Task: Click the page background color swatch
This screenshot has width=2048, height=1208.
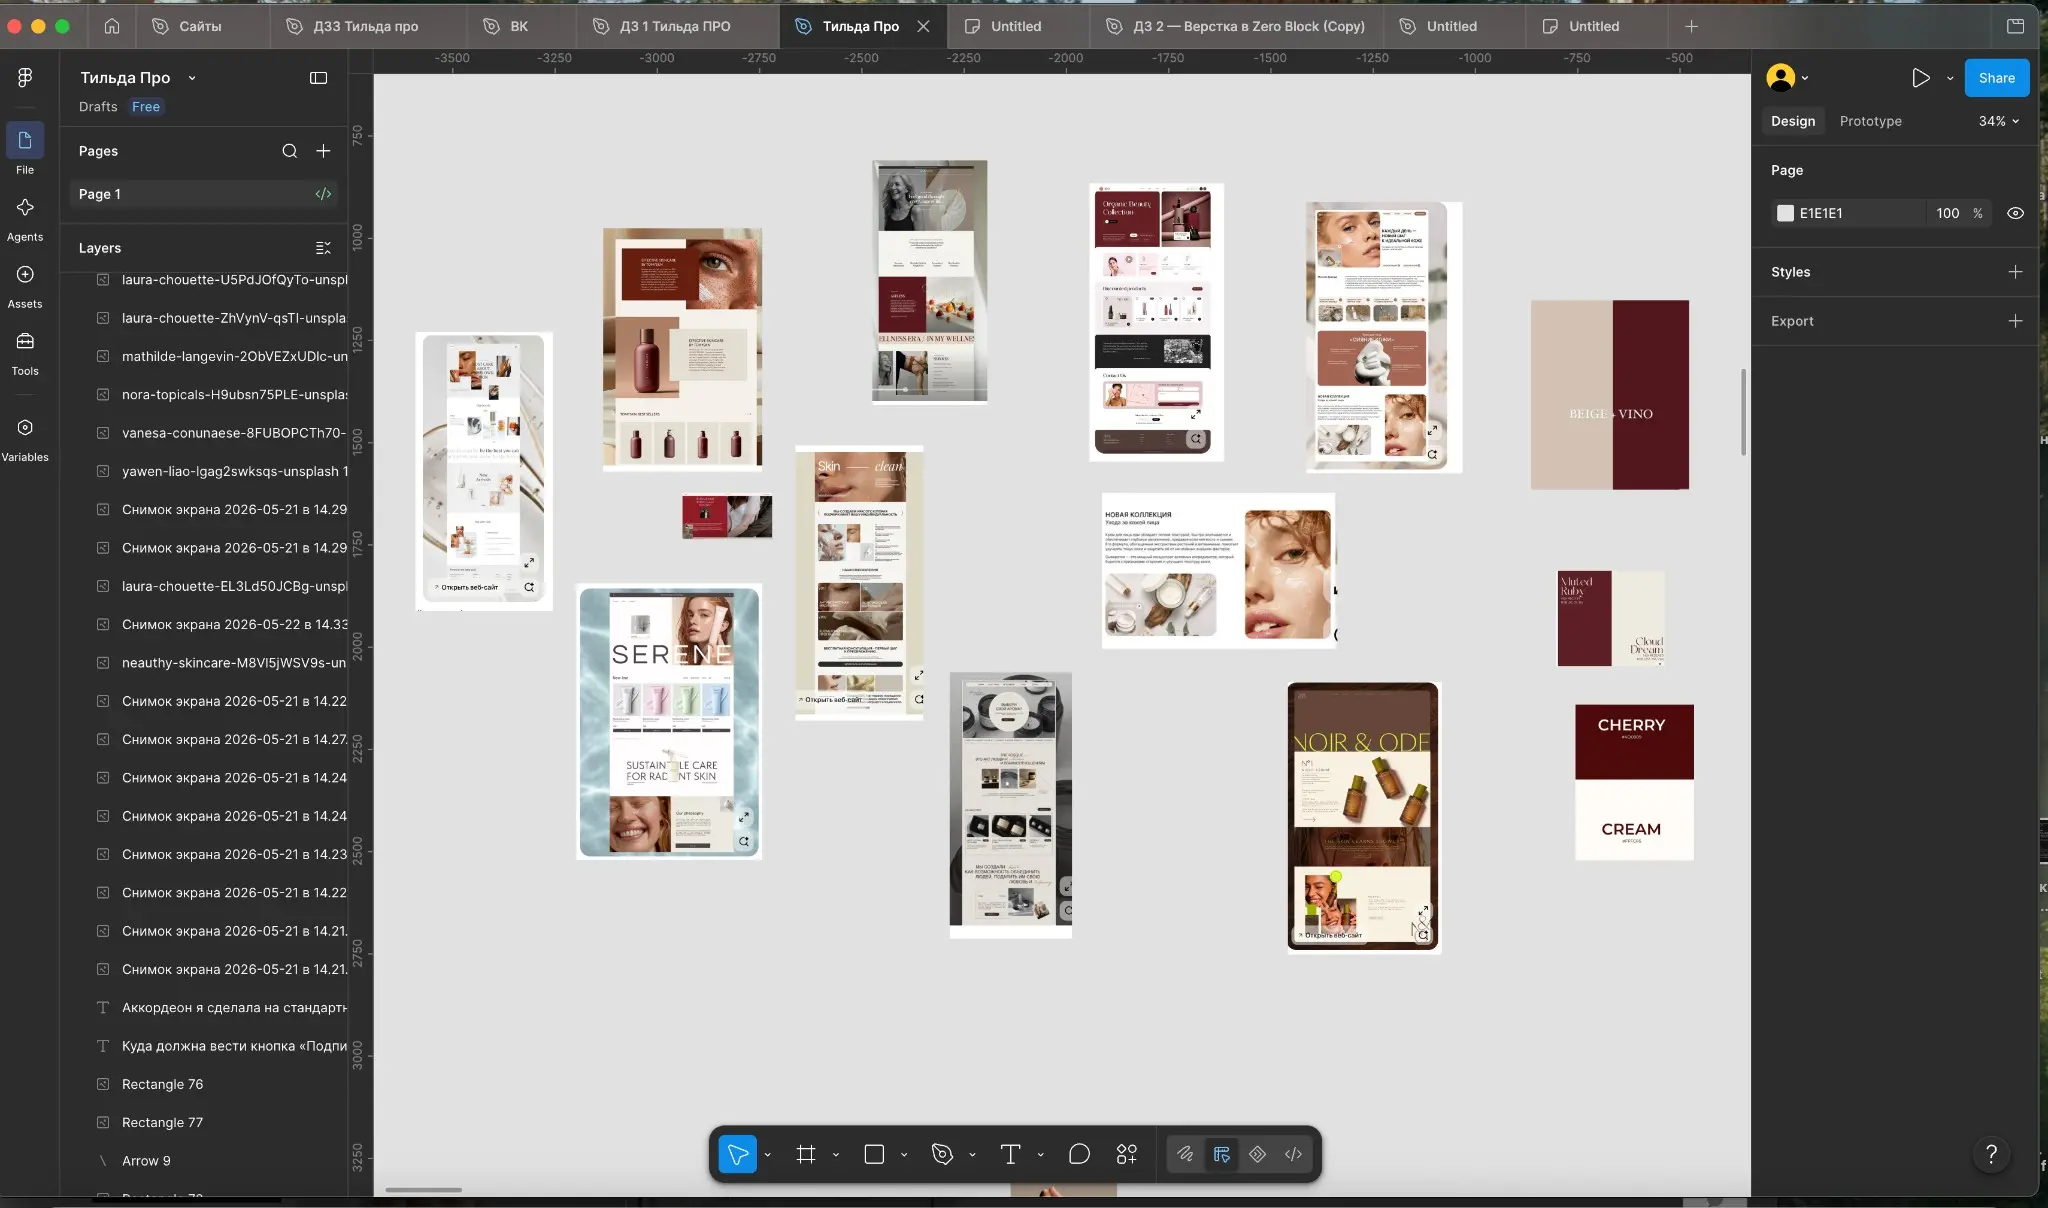Action: (x=1785, y=213)
